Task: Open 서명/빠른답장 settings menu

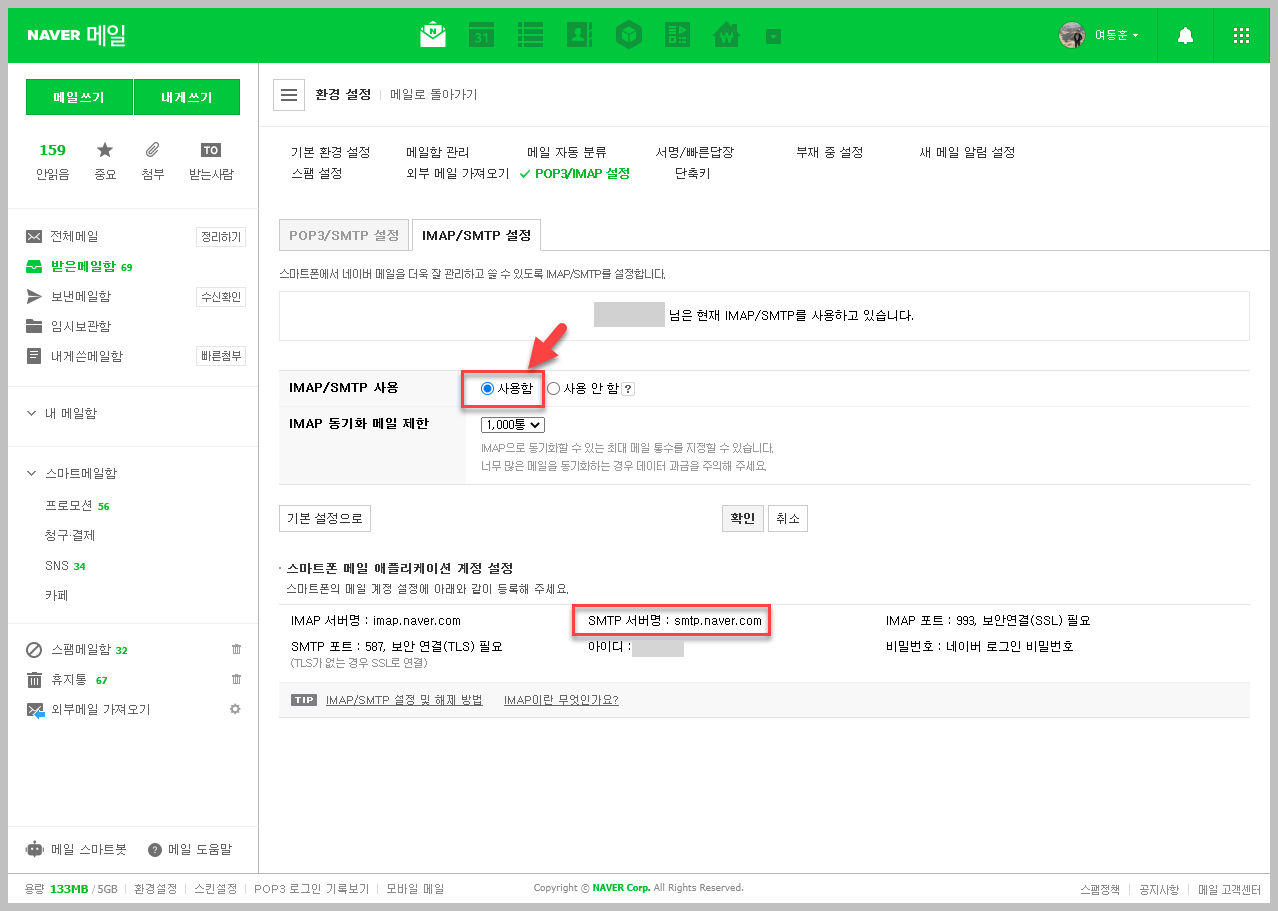Action: point(695,152)
